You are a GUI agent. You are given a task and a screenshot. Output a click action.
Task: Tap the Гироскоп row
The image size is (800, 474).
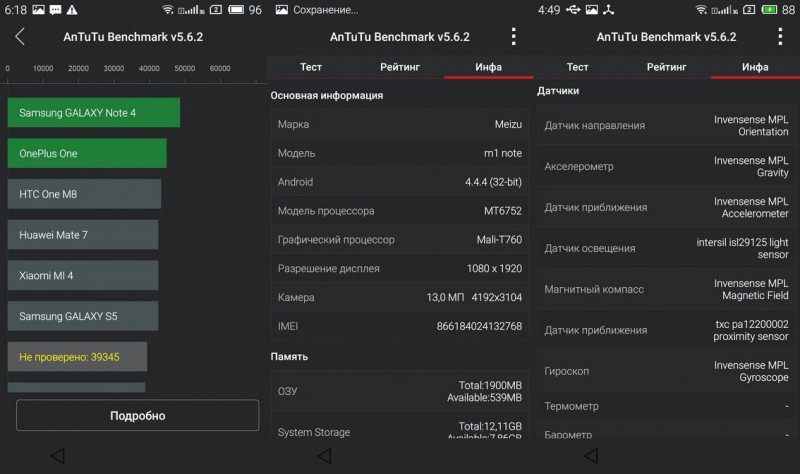point(666,371)
